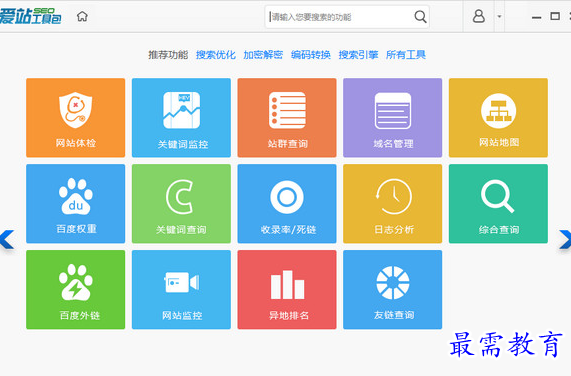Open the 日志分析 log analysis tile
Image resolution: width=571 pixels, height=376 pixels.
(x=393, y=203)
